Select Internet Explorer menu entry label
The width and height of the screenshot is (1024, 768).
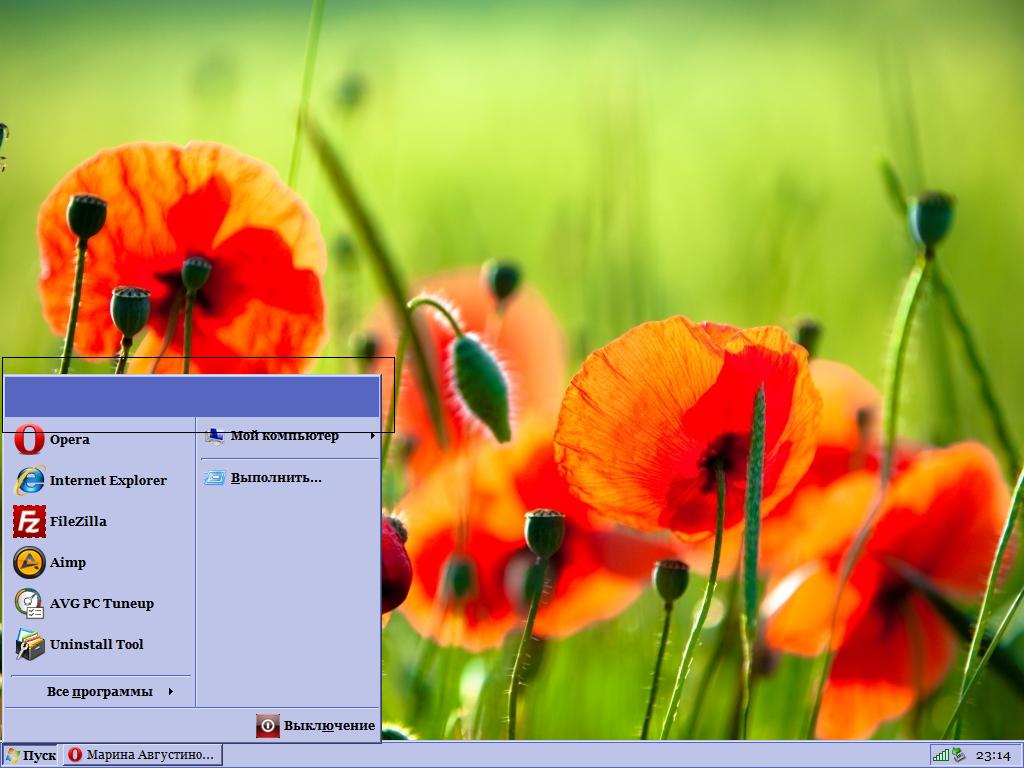(108, 481)
